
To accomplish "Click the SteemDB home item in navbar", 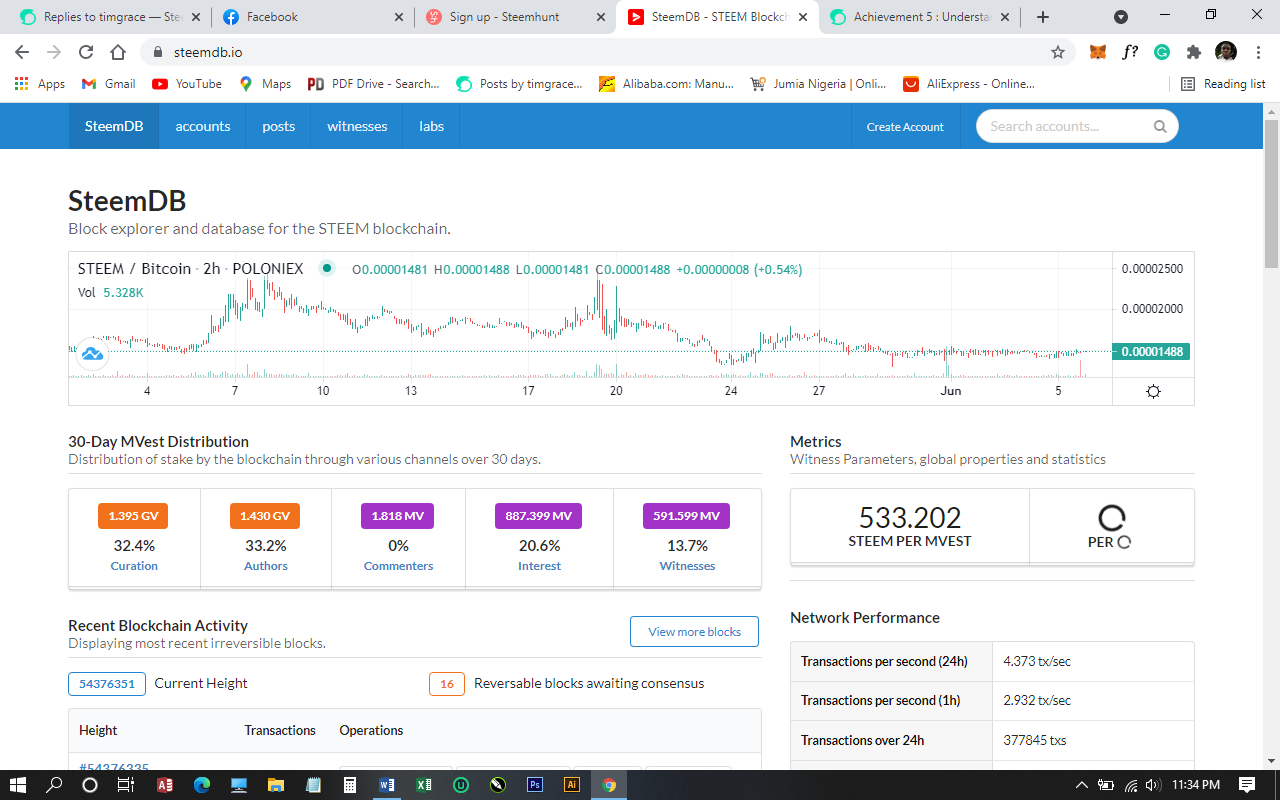I will coord(114,126).
